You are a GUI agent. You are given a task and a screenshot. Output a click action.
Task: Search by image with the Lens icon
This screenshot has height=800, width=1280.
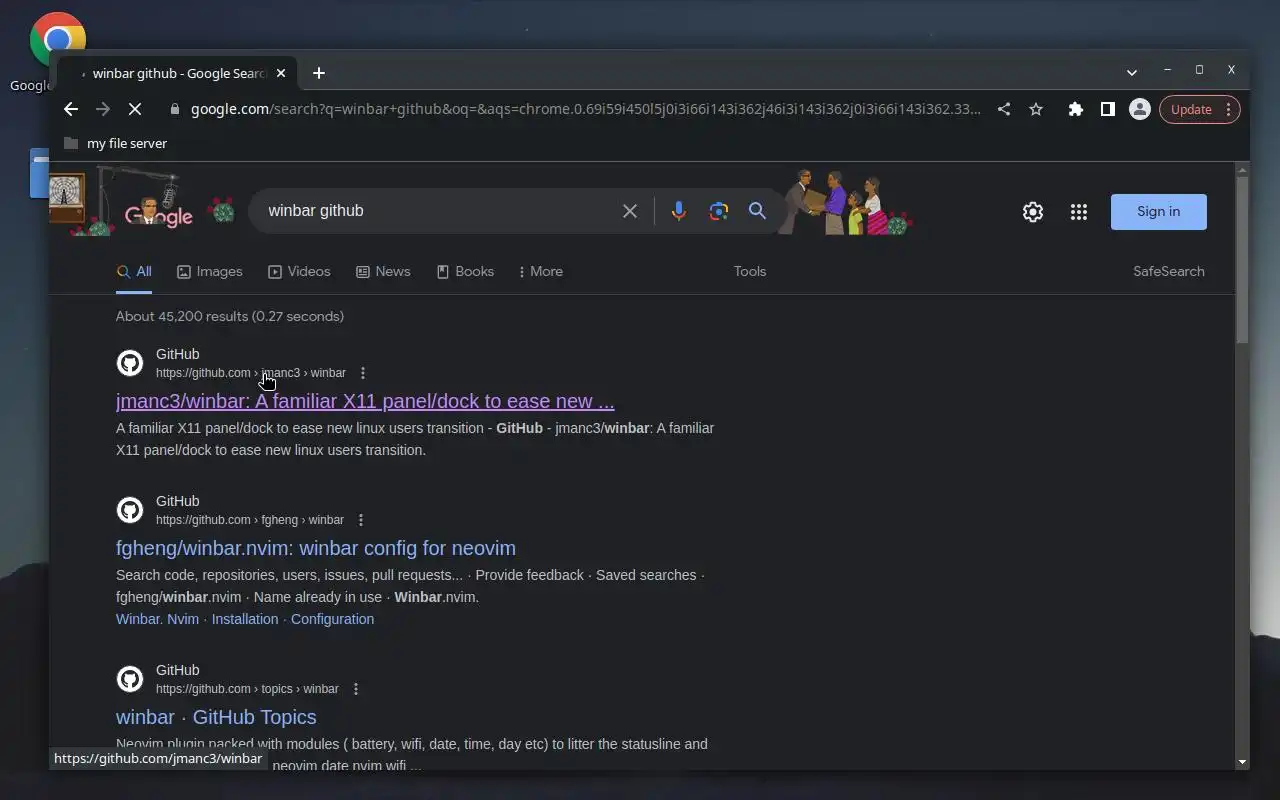[718, 211]
